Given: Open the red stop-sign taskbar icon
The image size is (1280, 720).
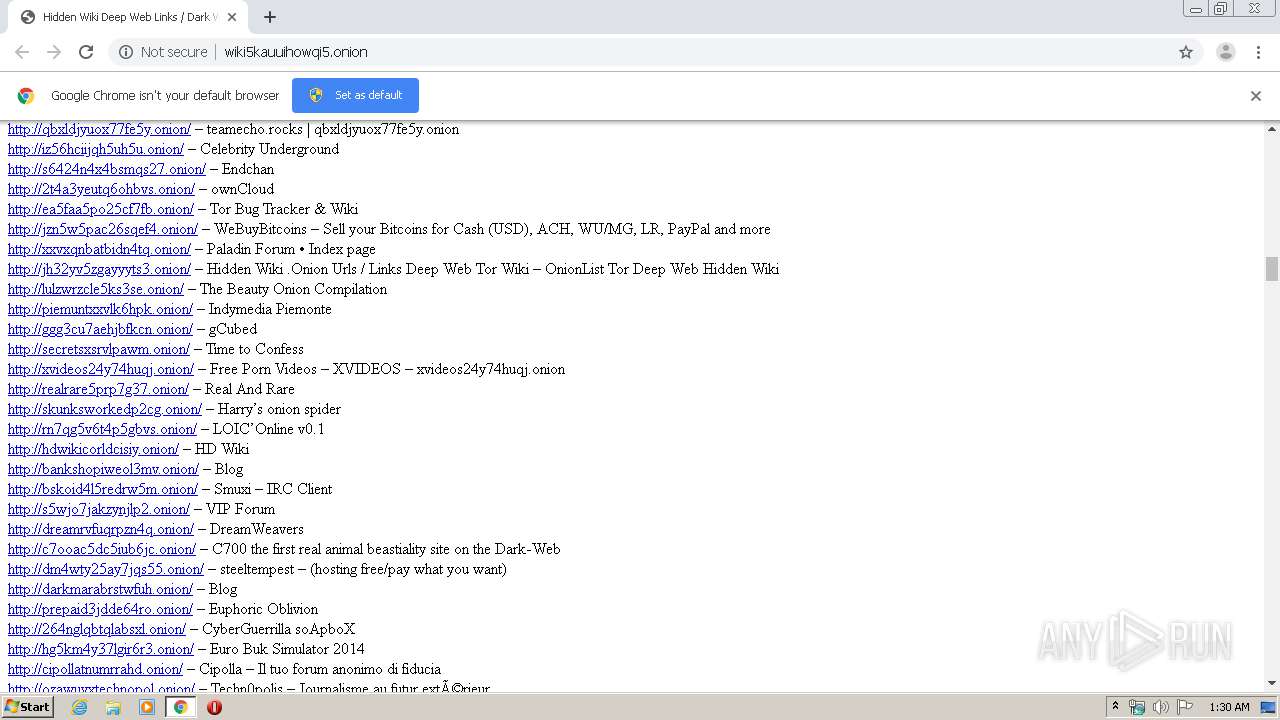Looking at the screenshot, I should click(214, 707).
